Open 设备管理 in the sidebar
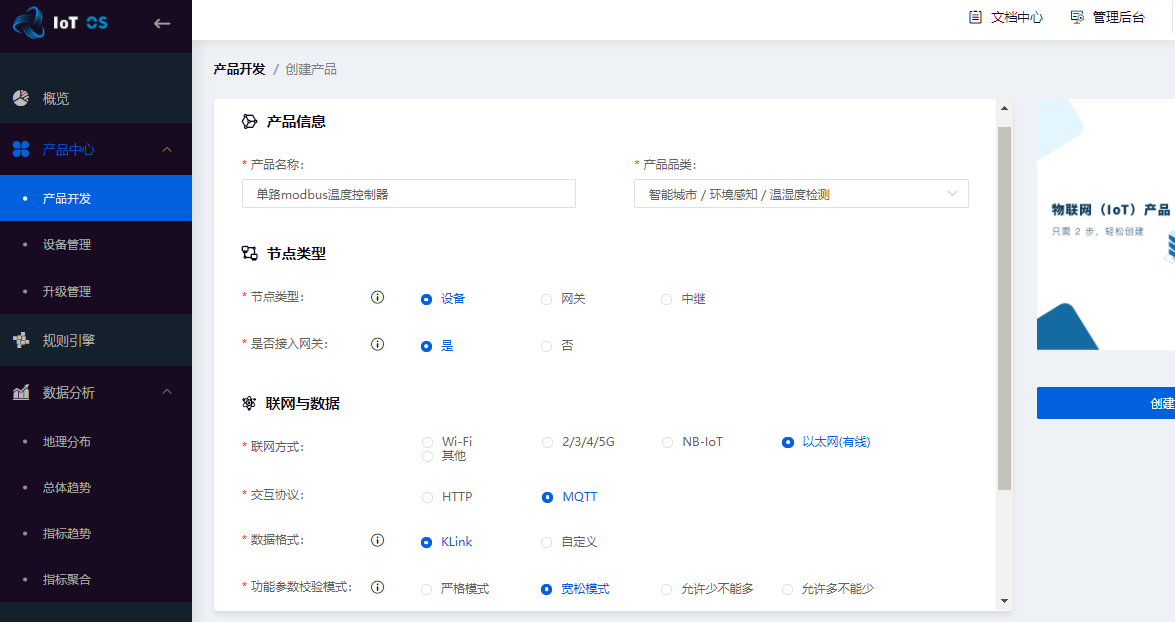This screenshot has width=1175, height=622. click(67, 245)
